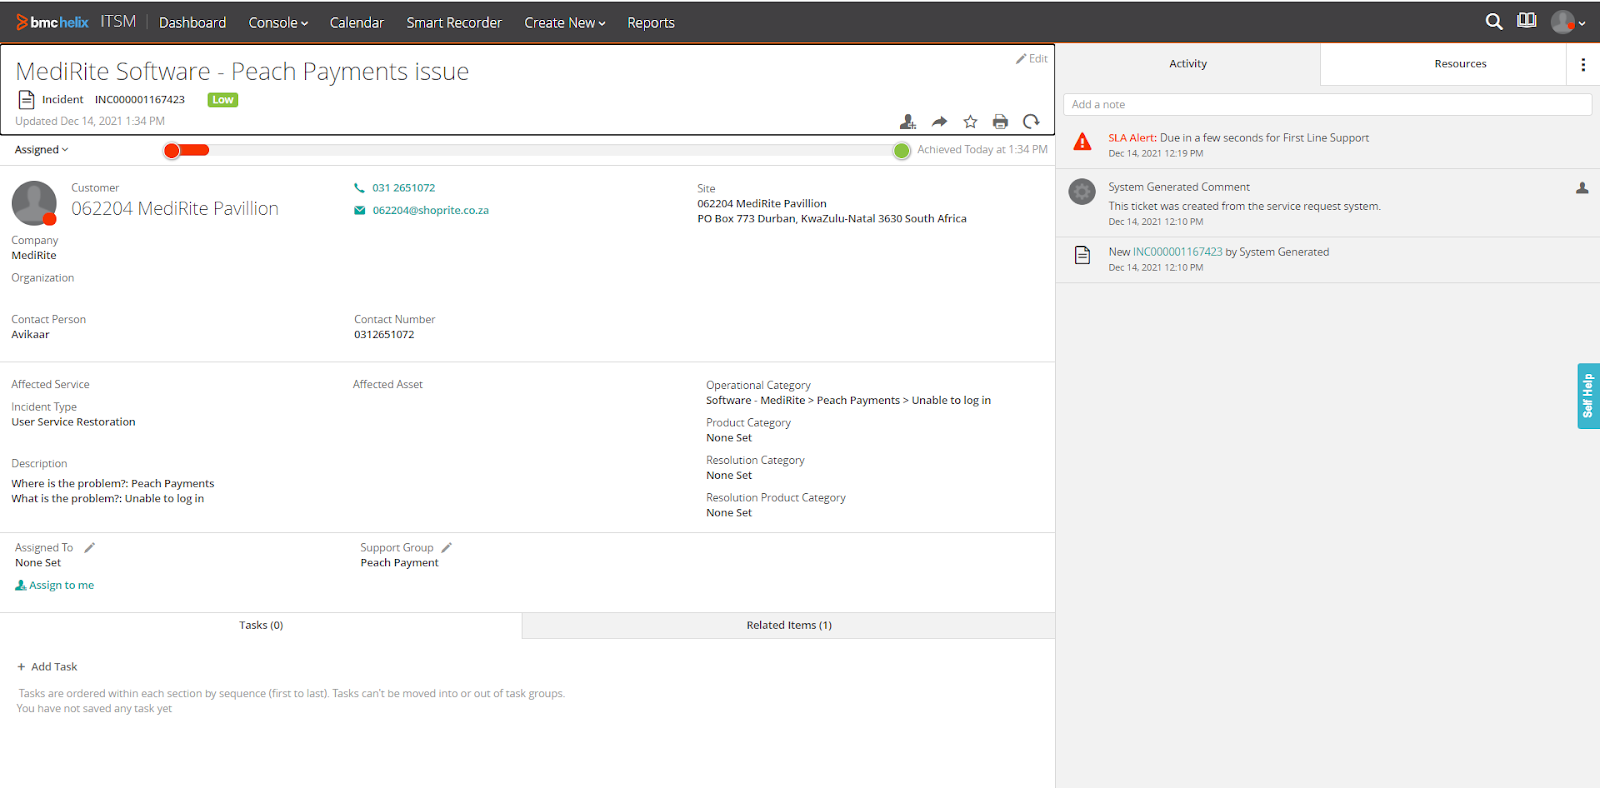Click the incident document icon beside Incident
The image size is (1600, 788).
pos(26,100)
